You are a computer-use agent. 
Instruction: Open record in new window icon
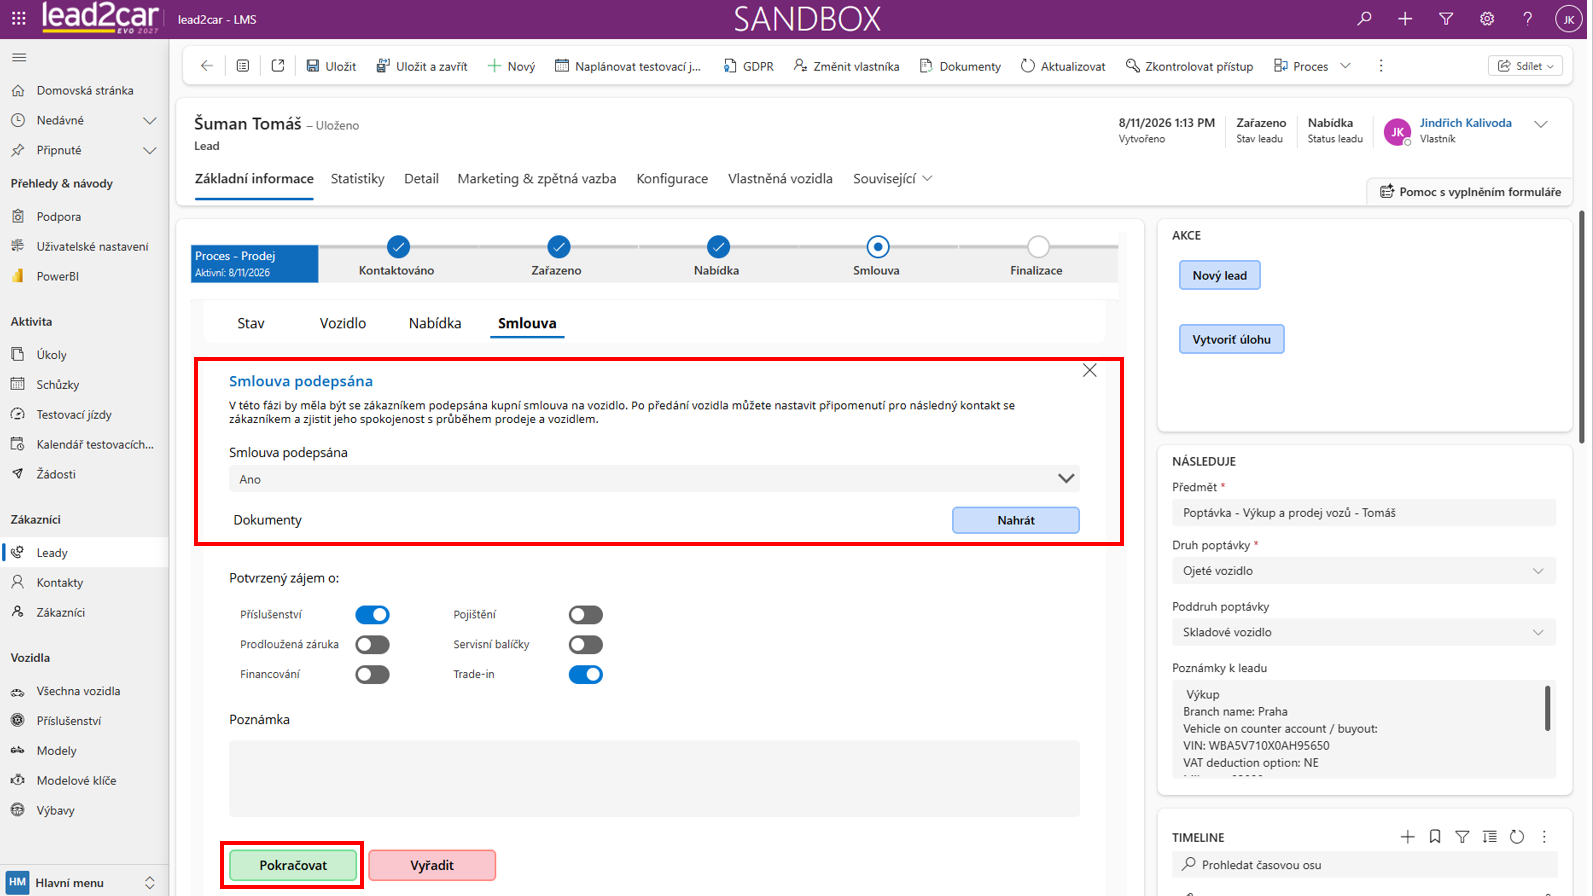(x=278, y=66)
